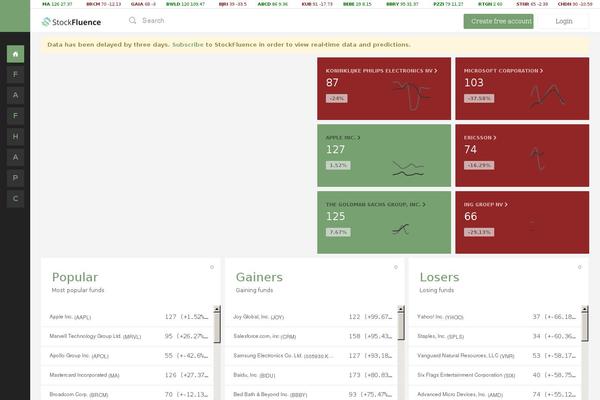Click the Losers panel heading
The image size is (600, 400).
click(x=439, y=277)
